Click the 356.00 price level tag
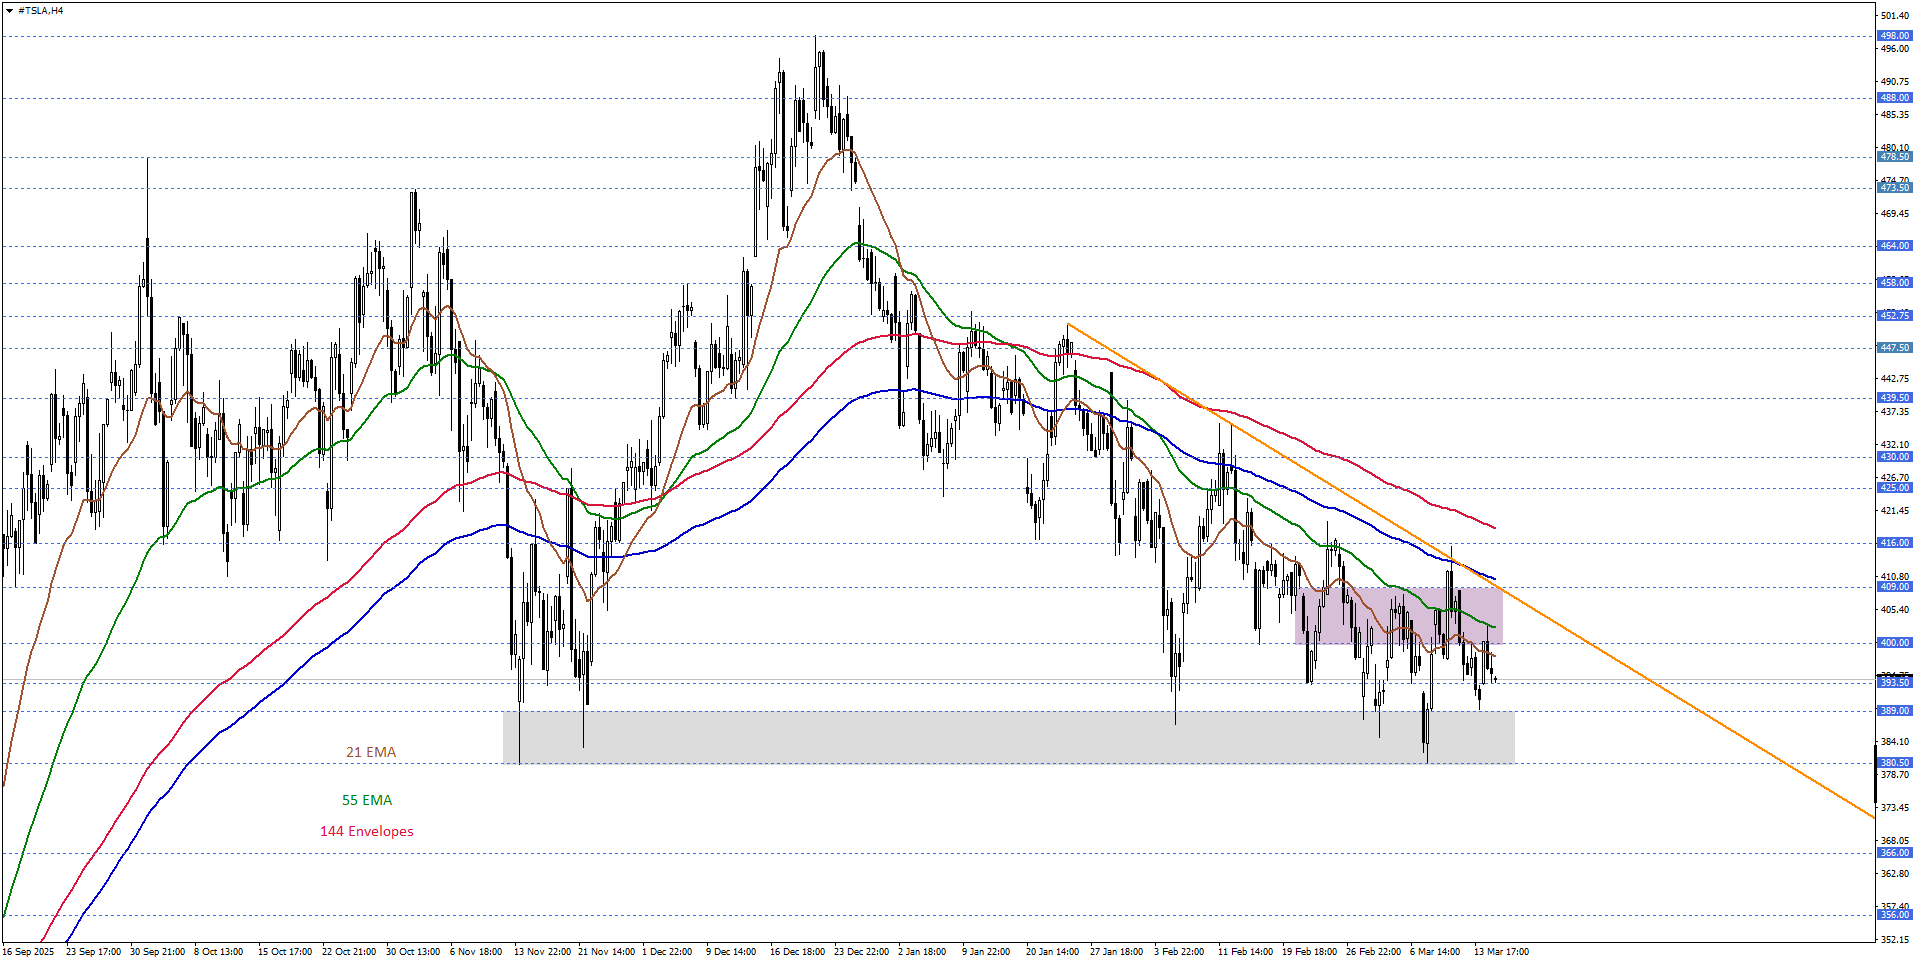The width and height of the screenshot is (1916, 963). tap(1894, 915)
